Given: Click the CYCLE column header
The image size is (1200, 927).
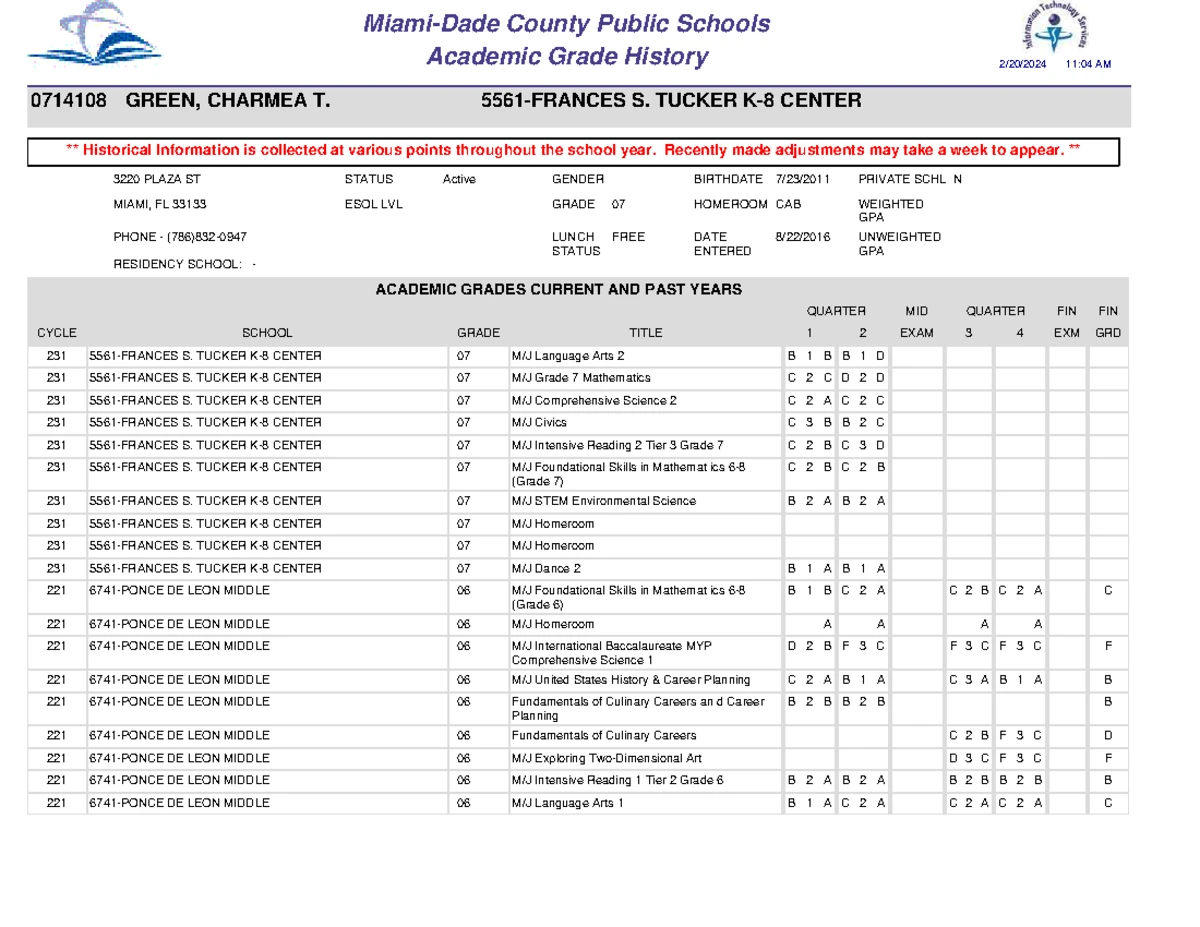Looking at the screenshot, I should 57,333.
